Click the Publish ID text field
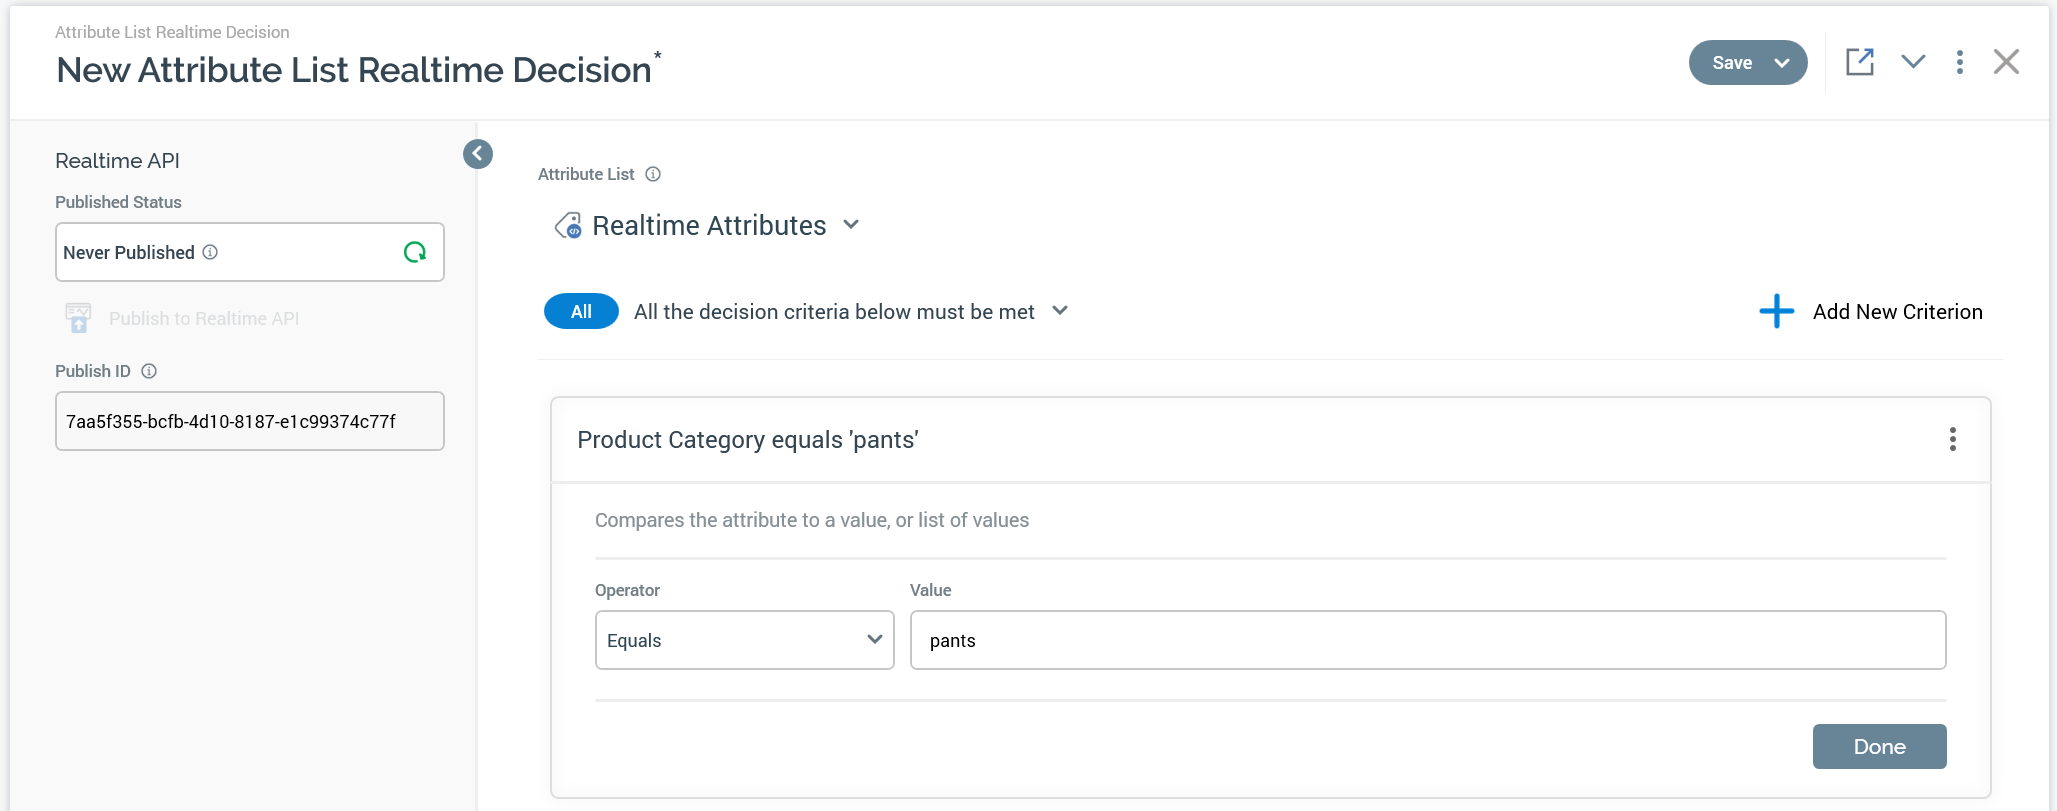The image size is (2057, 811). tap(249, 421)
